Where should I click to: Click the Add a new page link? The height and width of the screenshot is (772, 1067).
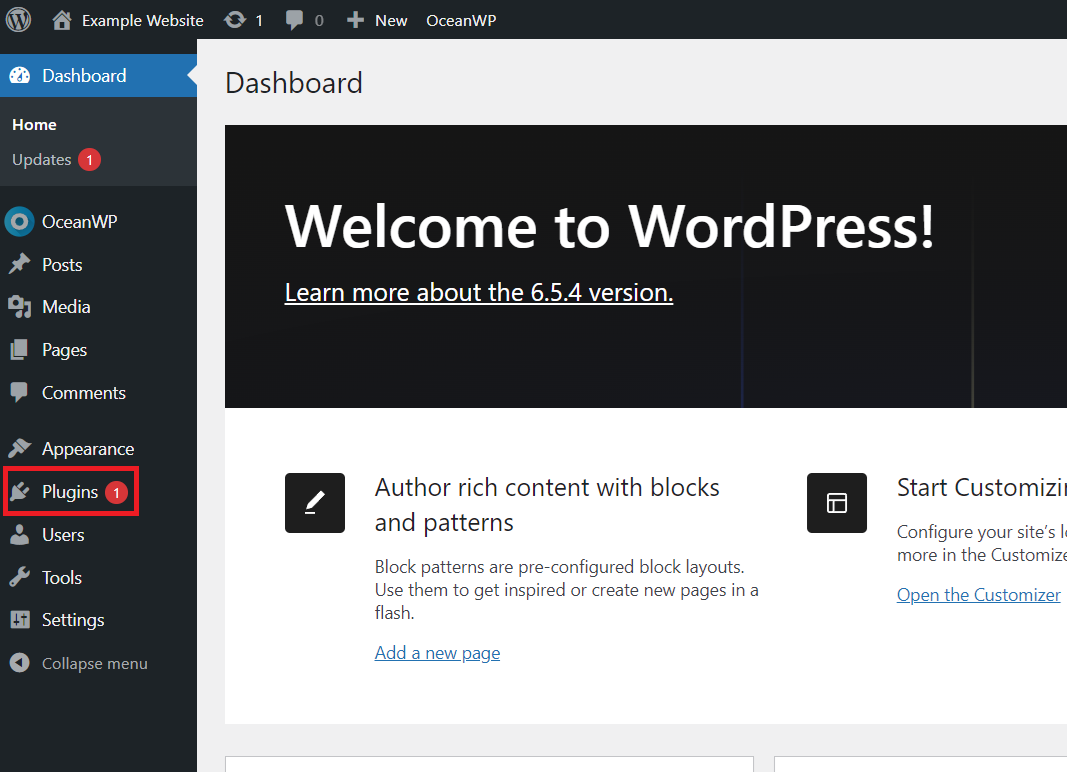[x=437, y=653]
